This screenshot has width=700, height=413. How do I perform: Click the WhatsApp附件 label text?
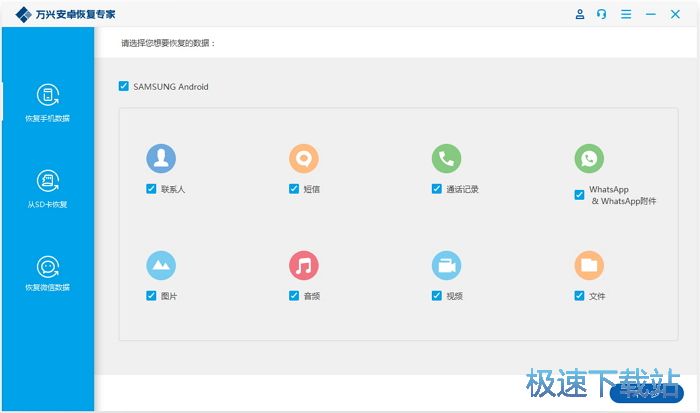point(629,201)
